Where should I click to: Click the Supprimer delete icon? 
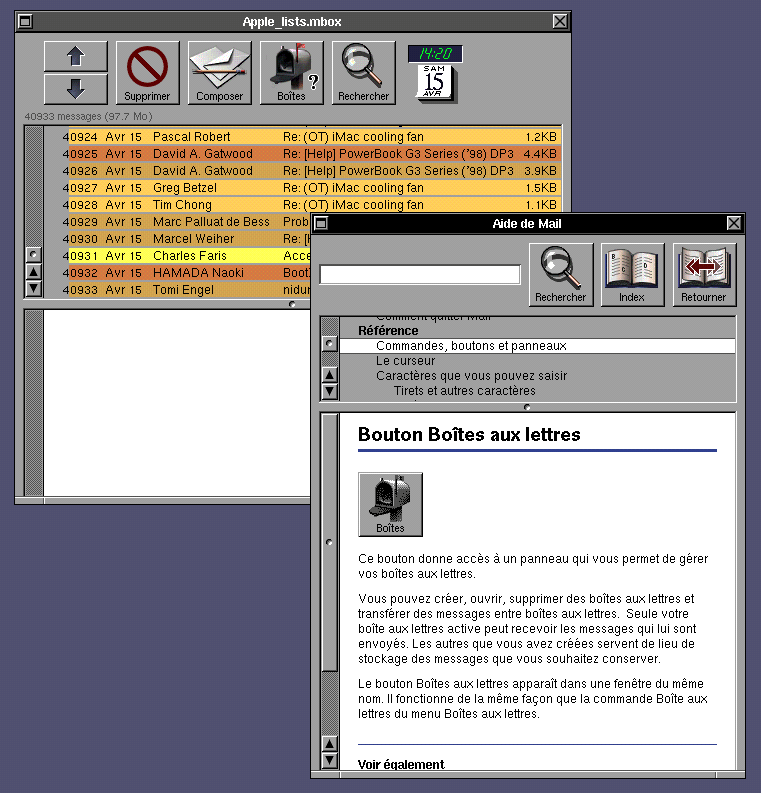click(148, 73)
